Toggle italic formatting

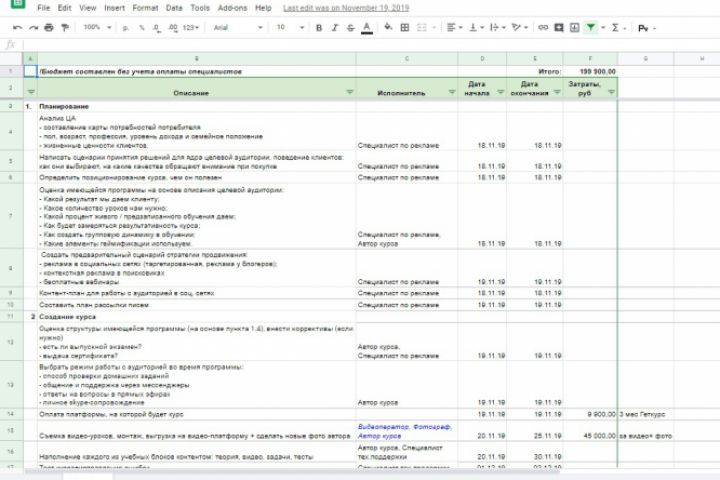tap(335, 28)
